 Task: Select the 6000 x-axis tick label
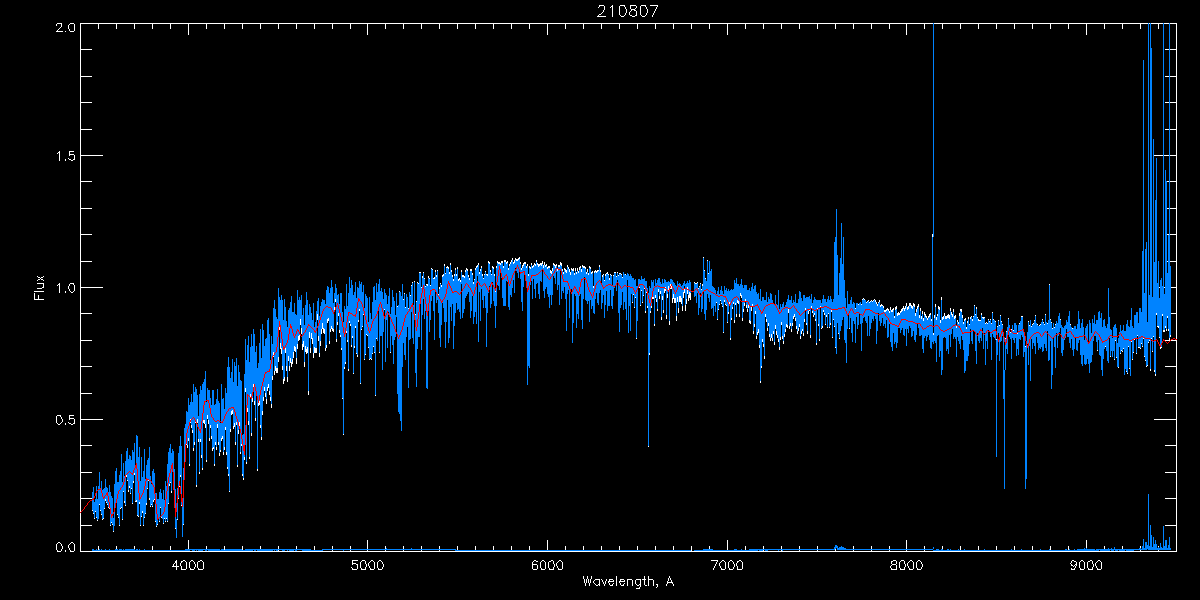coord(547,563)
